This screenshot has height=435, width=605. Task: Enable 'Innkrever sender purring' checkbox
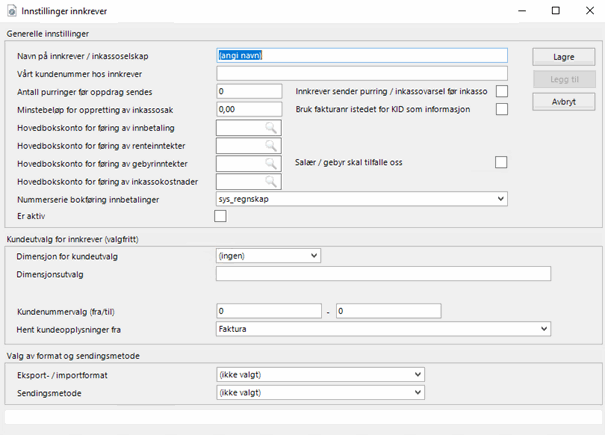tap(502, 92)
